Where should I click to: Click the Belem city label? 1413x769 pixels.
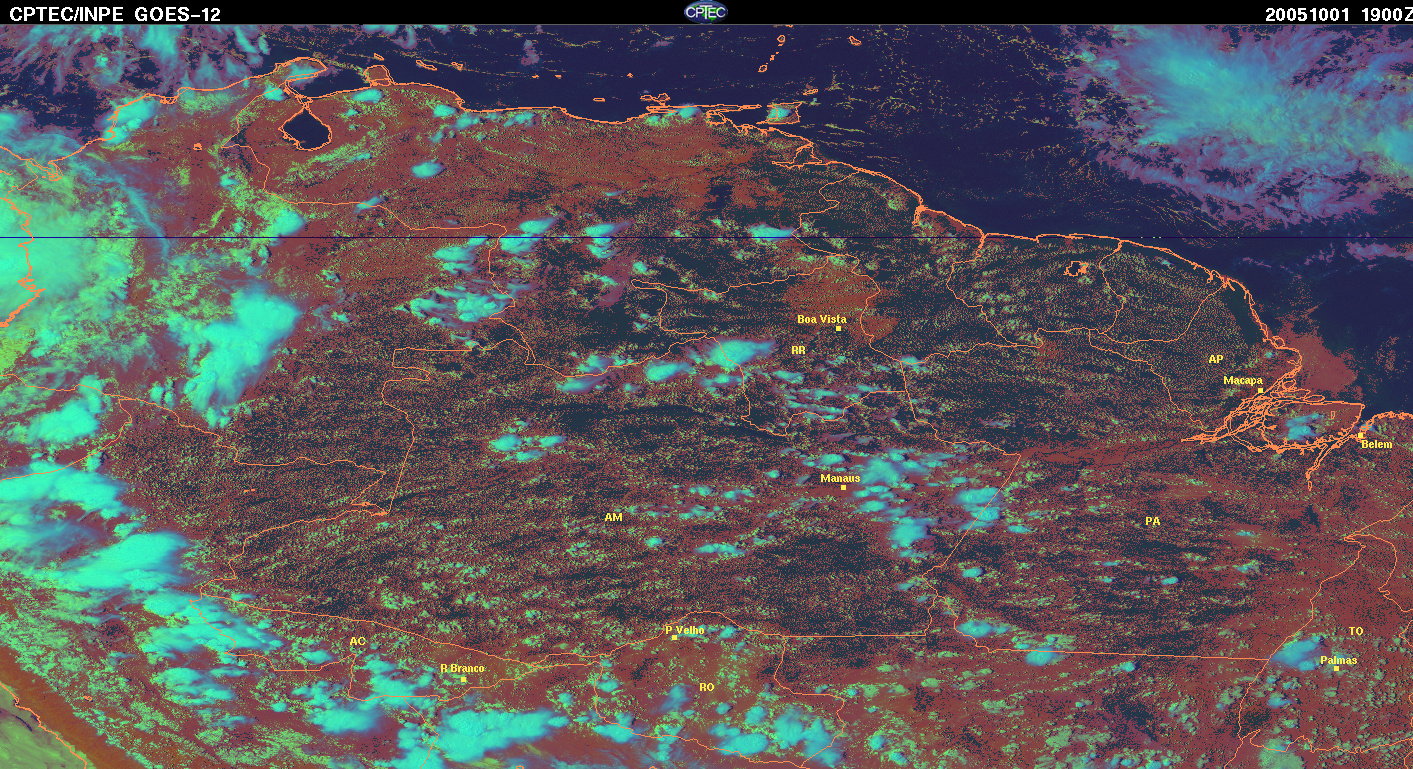(x=1376, y=444)
